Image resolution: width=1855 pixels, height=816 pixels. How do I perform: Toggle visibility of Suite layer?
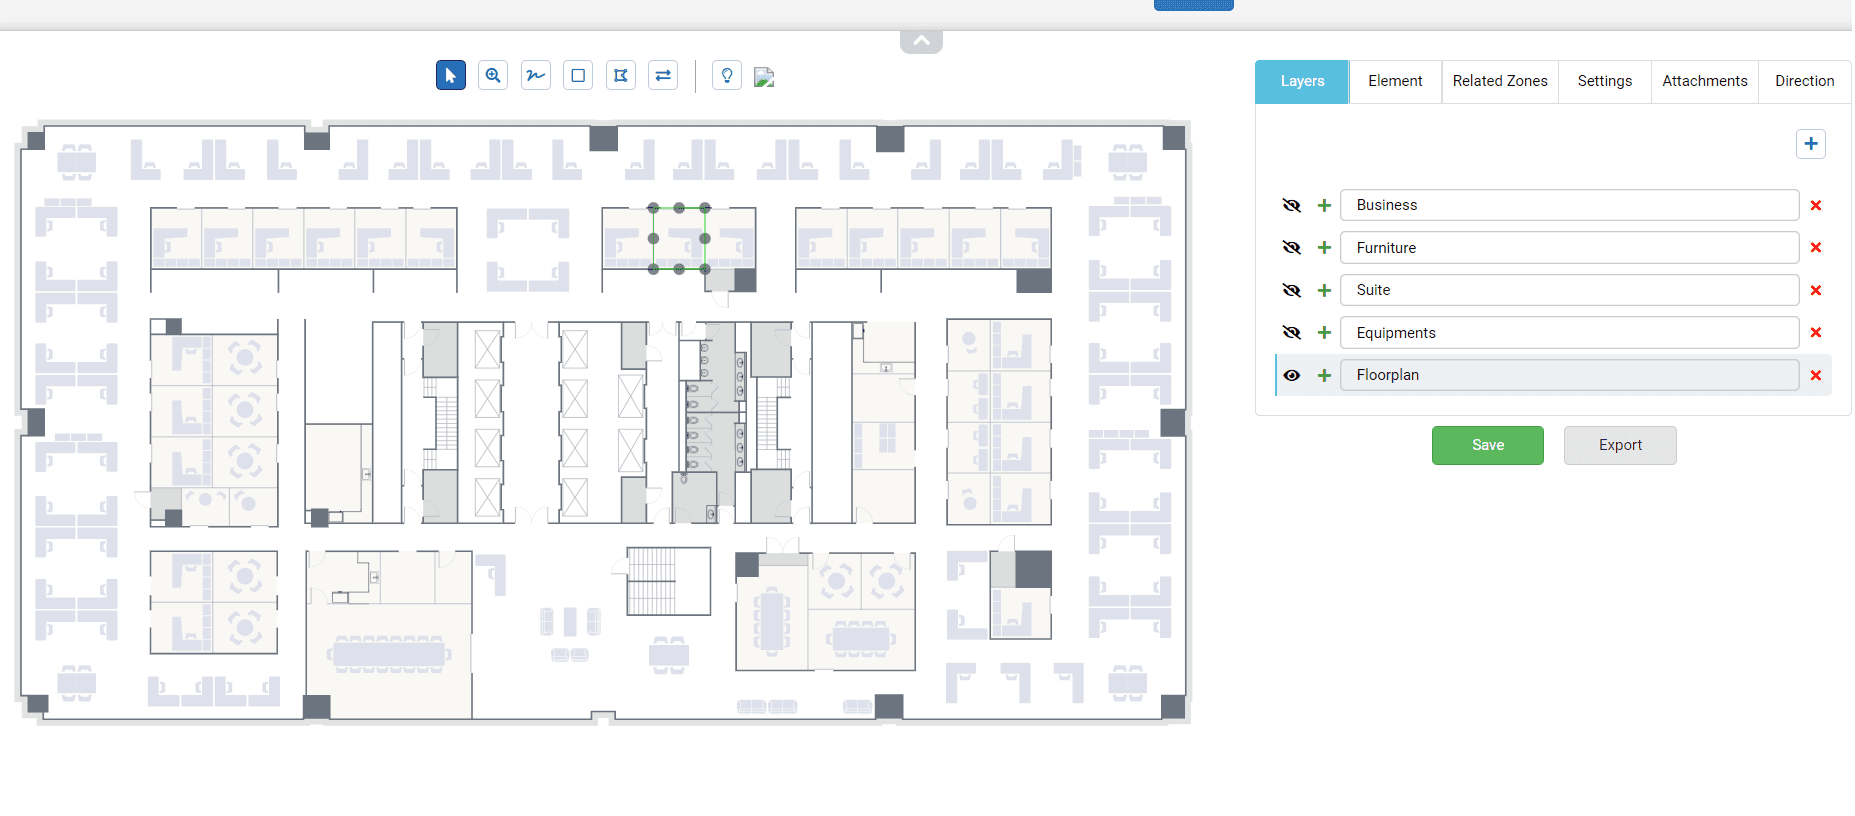click(x=1292, y=290)
